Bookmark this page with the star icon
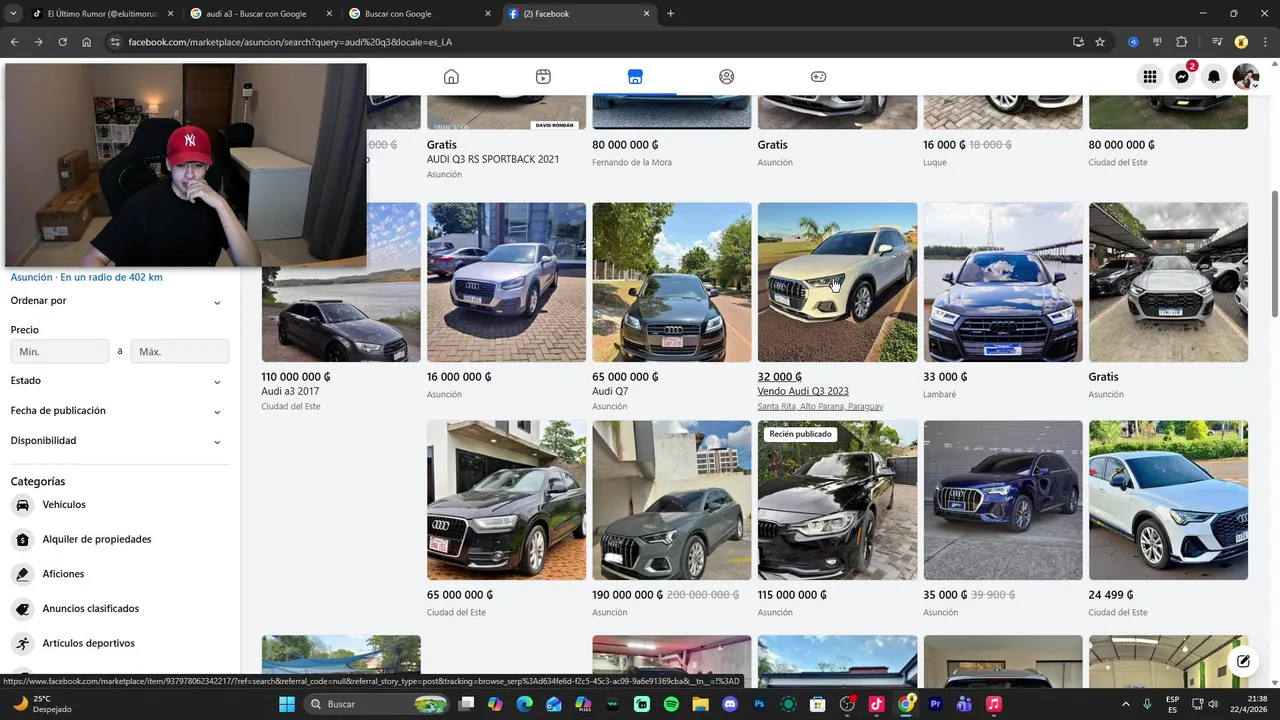1280x720 pixels. click(1100, 42)
